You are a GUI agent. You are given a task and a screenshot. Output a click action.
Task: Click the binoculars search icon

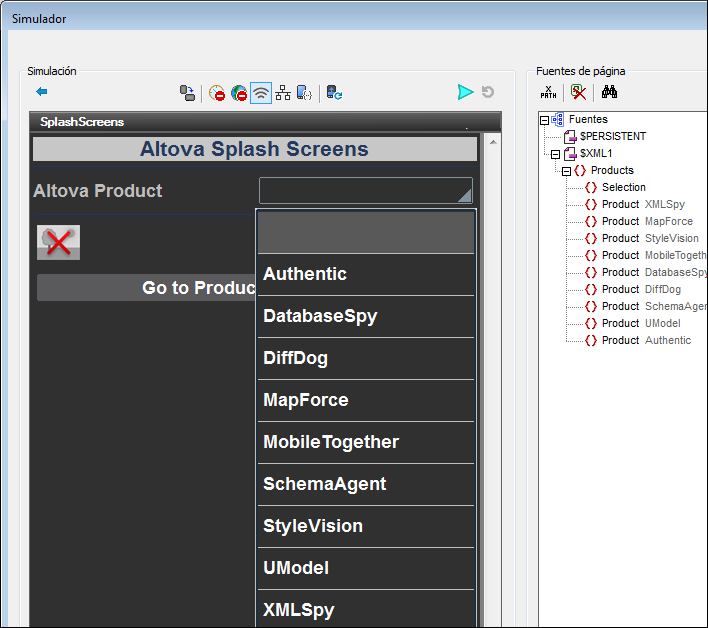tap(610, 92)
